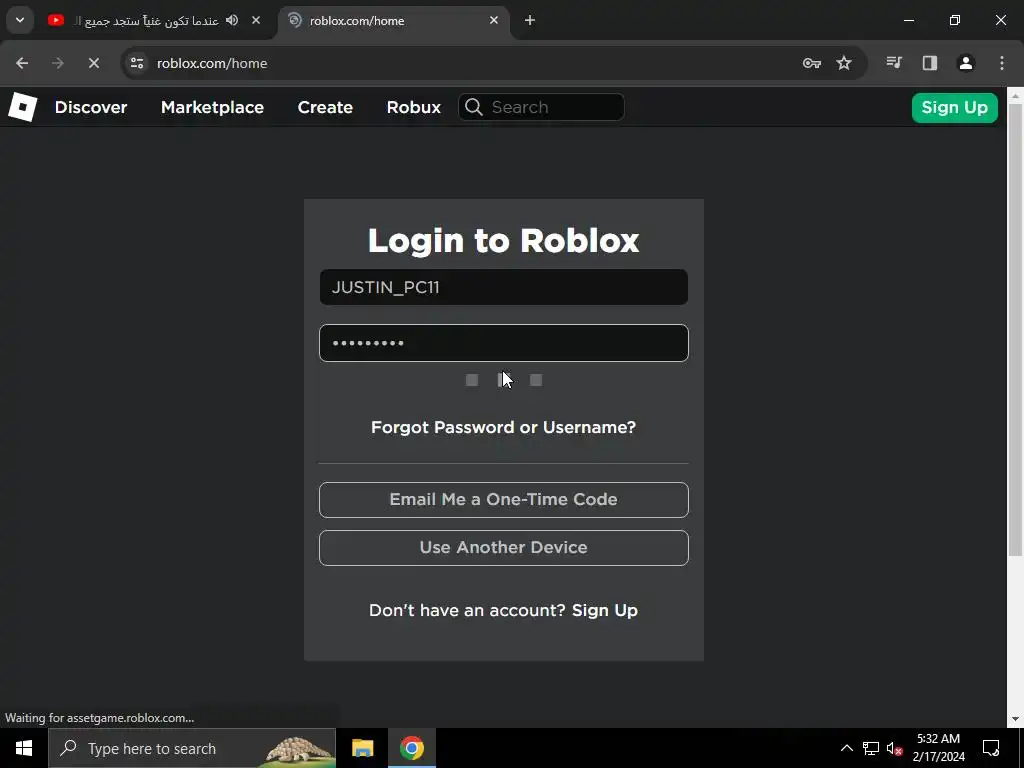Open the Chrome profile icon
The width and height of the screenshot is (1024, 768).
(x=966, y=63)
